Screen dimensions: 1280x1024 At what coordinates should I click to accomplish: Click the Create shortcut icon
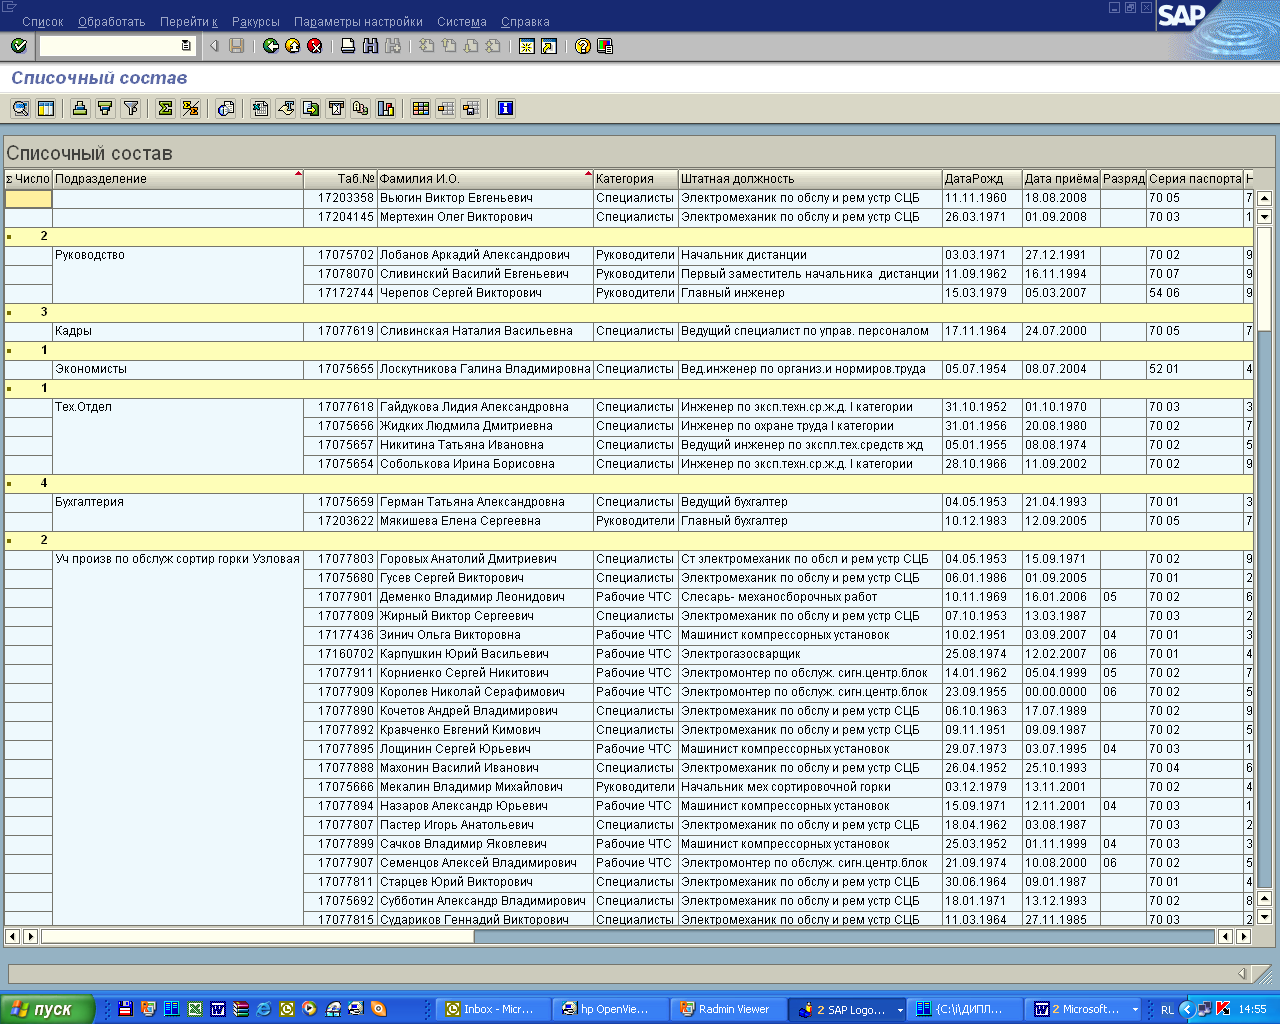549,46
